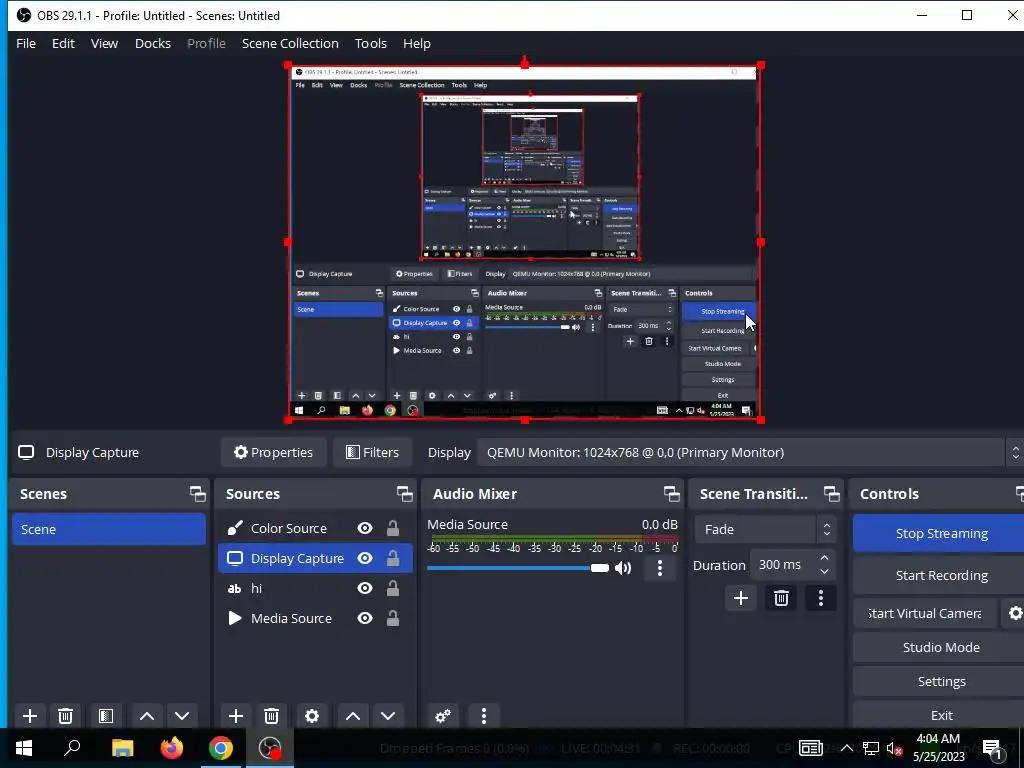
Task: Float the Scenes dock icon
Action: [x=197, y=494]
